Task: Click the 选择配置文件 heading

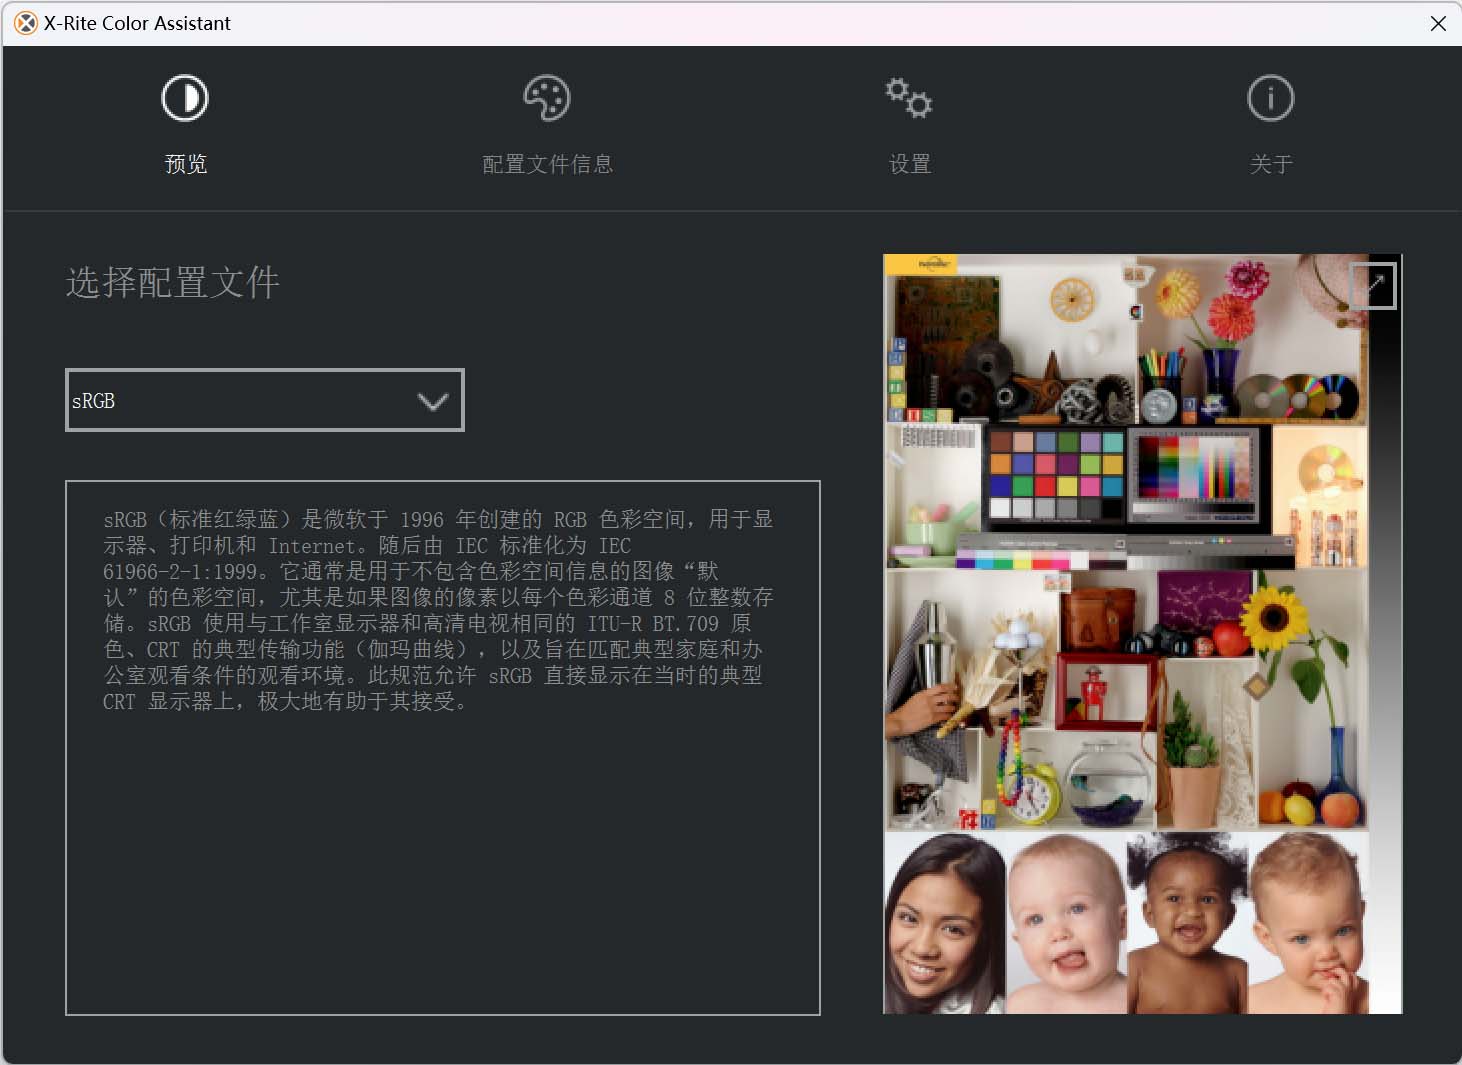Action: coord(173,282)
